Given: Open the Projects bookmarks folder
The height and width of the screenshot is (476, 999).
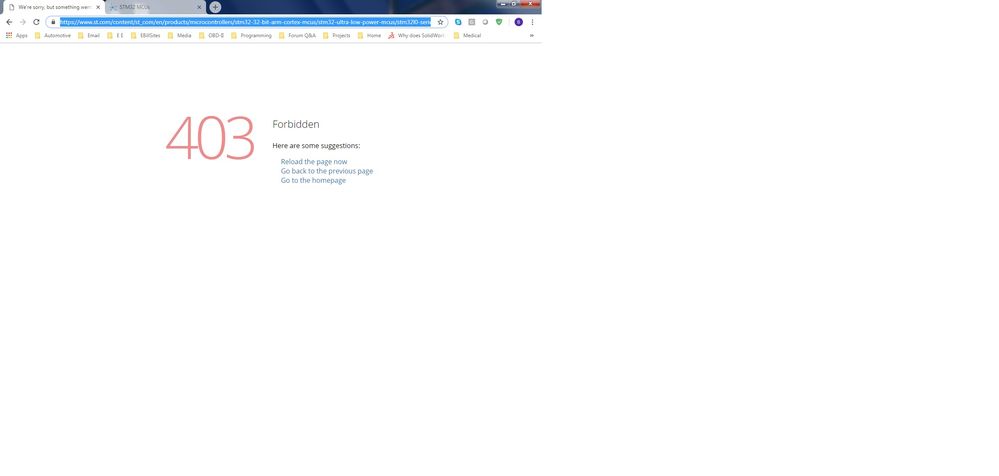Looking at the screenshot, I should (x=337, y=36).
